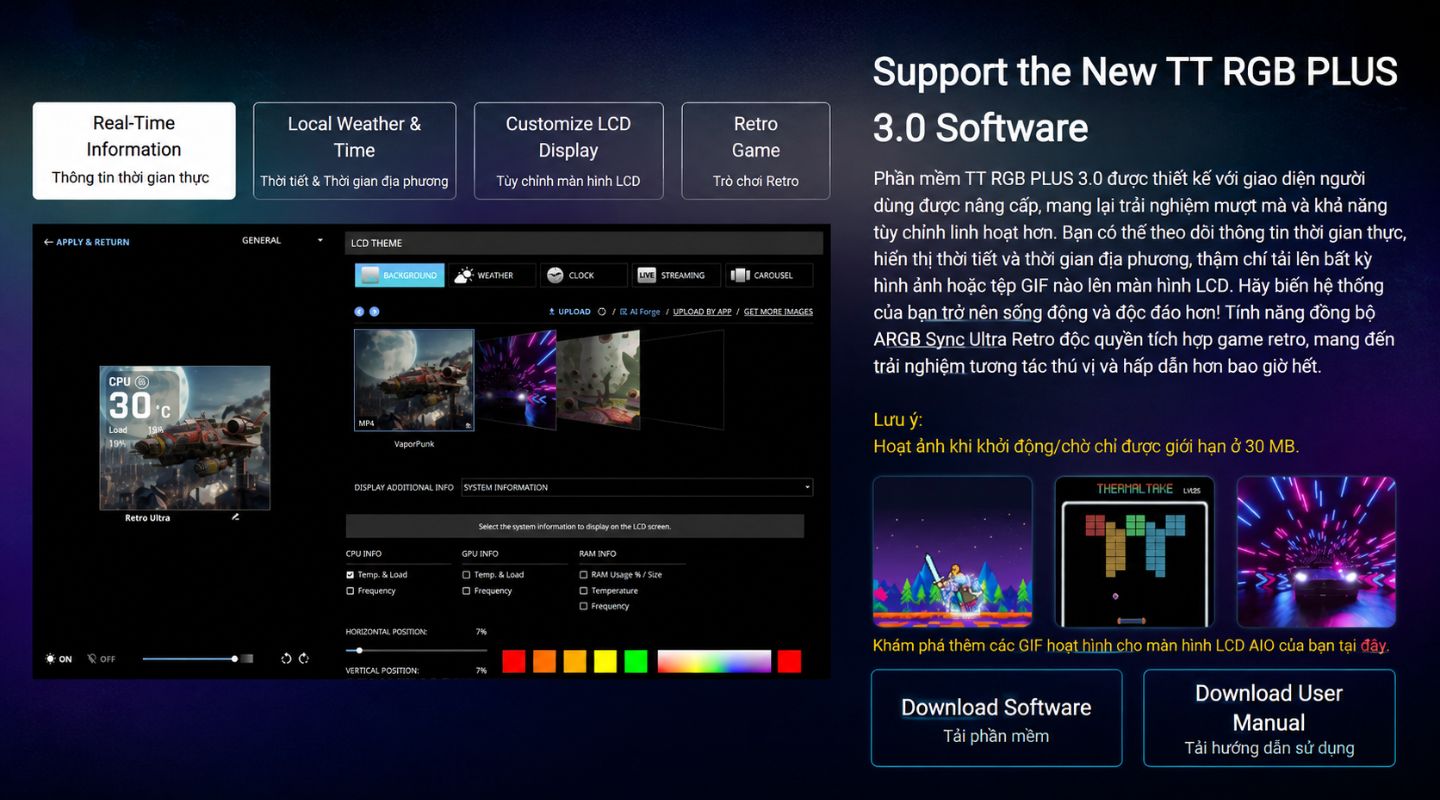
Task: Click the HORIZONTAL POSITION 7% value
Action: tap(481, 632)
